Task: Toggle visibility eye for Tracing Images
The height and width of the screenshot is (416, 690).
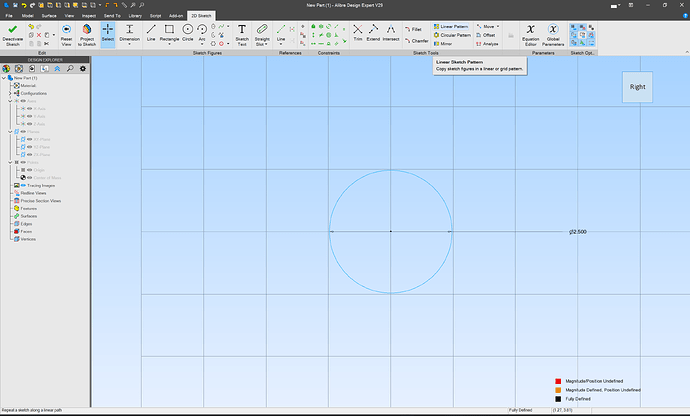Action: pos(23,185)
